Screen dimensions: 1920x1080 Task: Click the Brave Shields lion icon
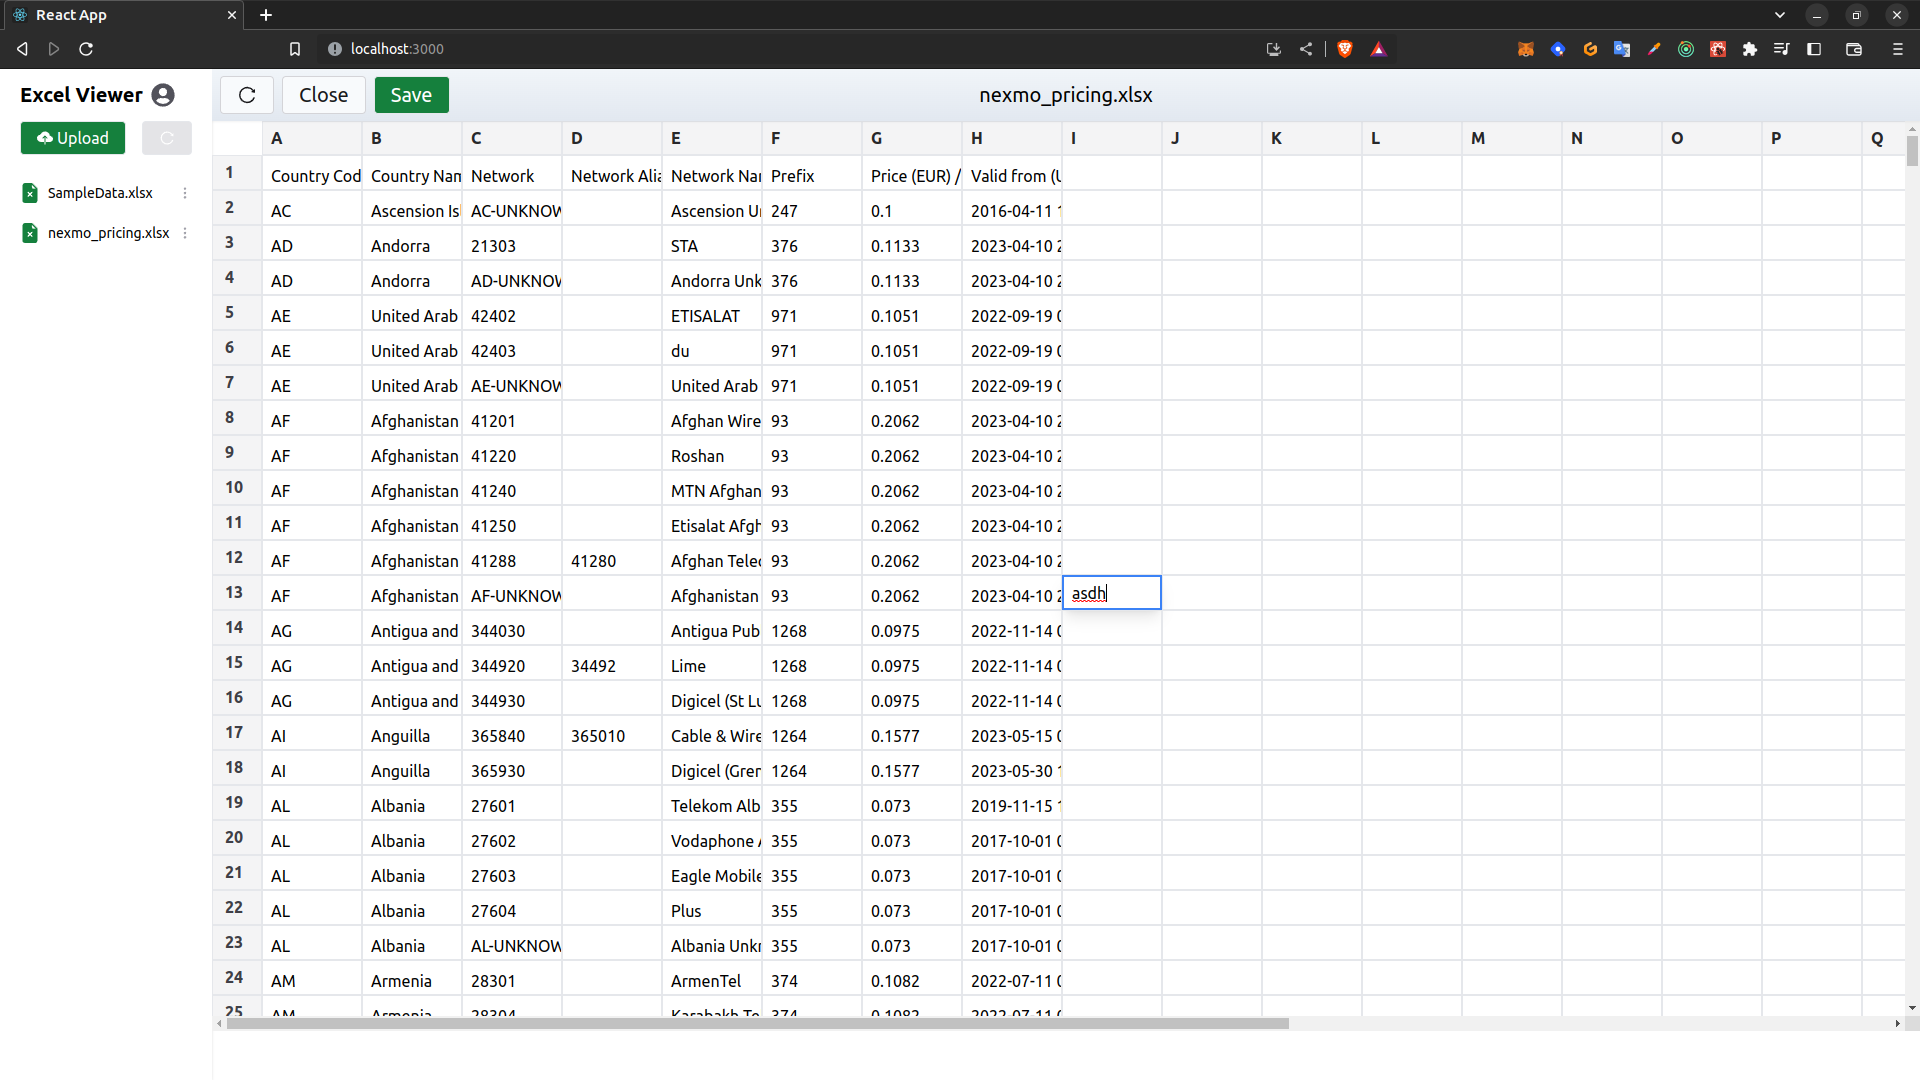1345,49
